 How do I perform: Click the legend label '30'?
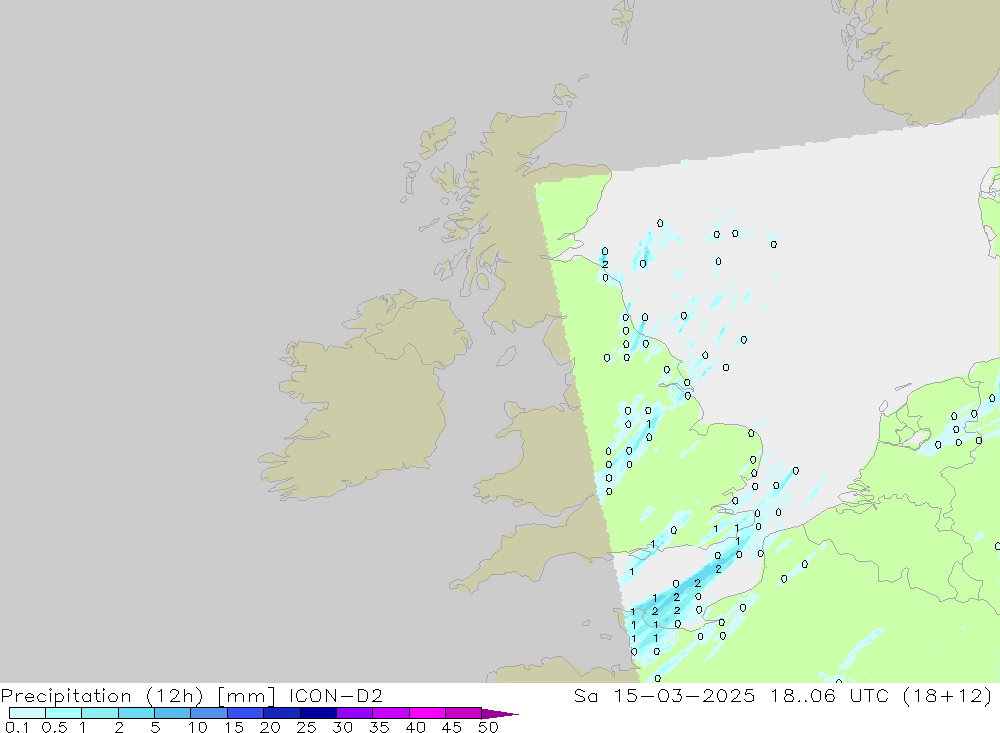[x=342, y=727]
